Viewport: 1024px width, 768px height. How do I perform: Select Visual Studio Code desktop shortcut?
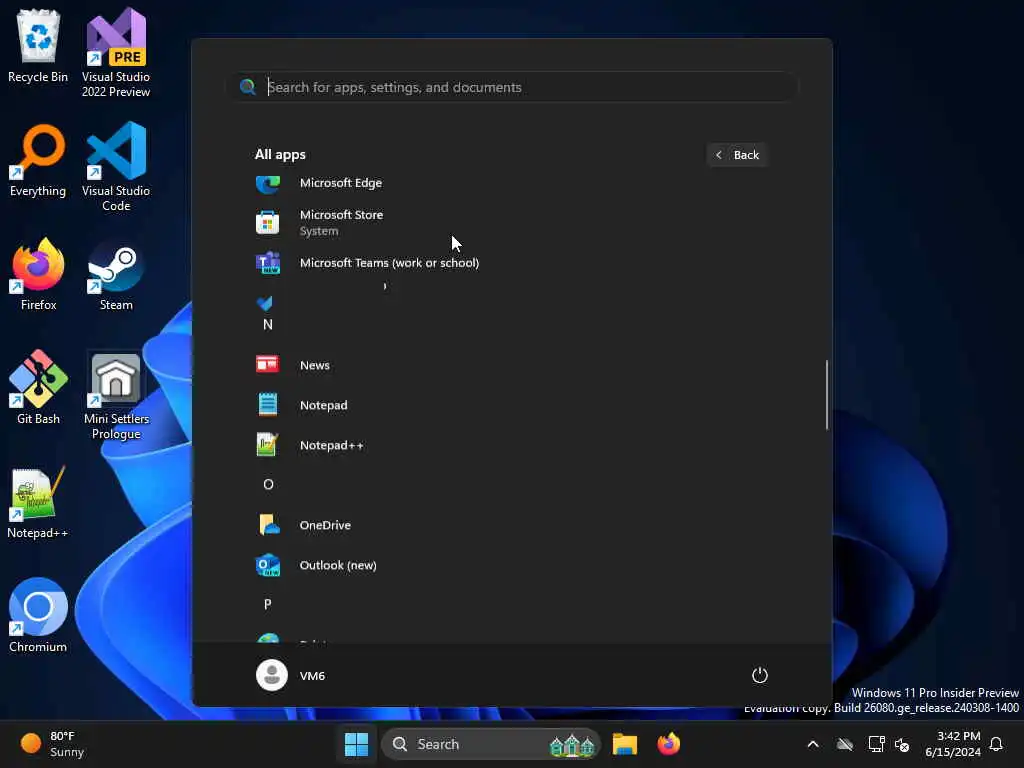click(x=116, y=167)
